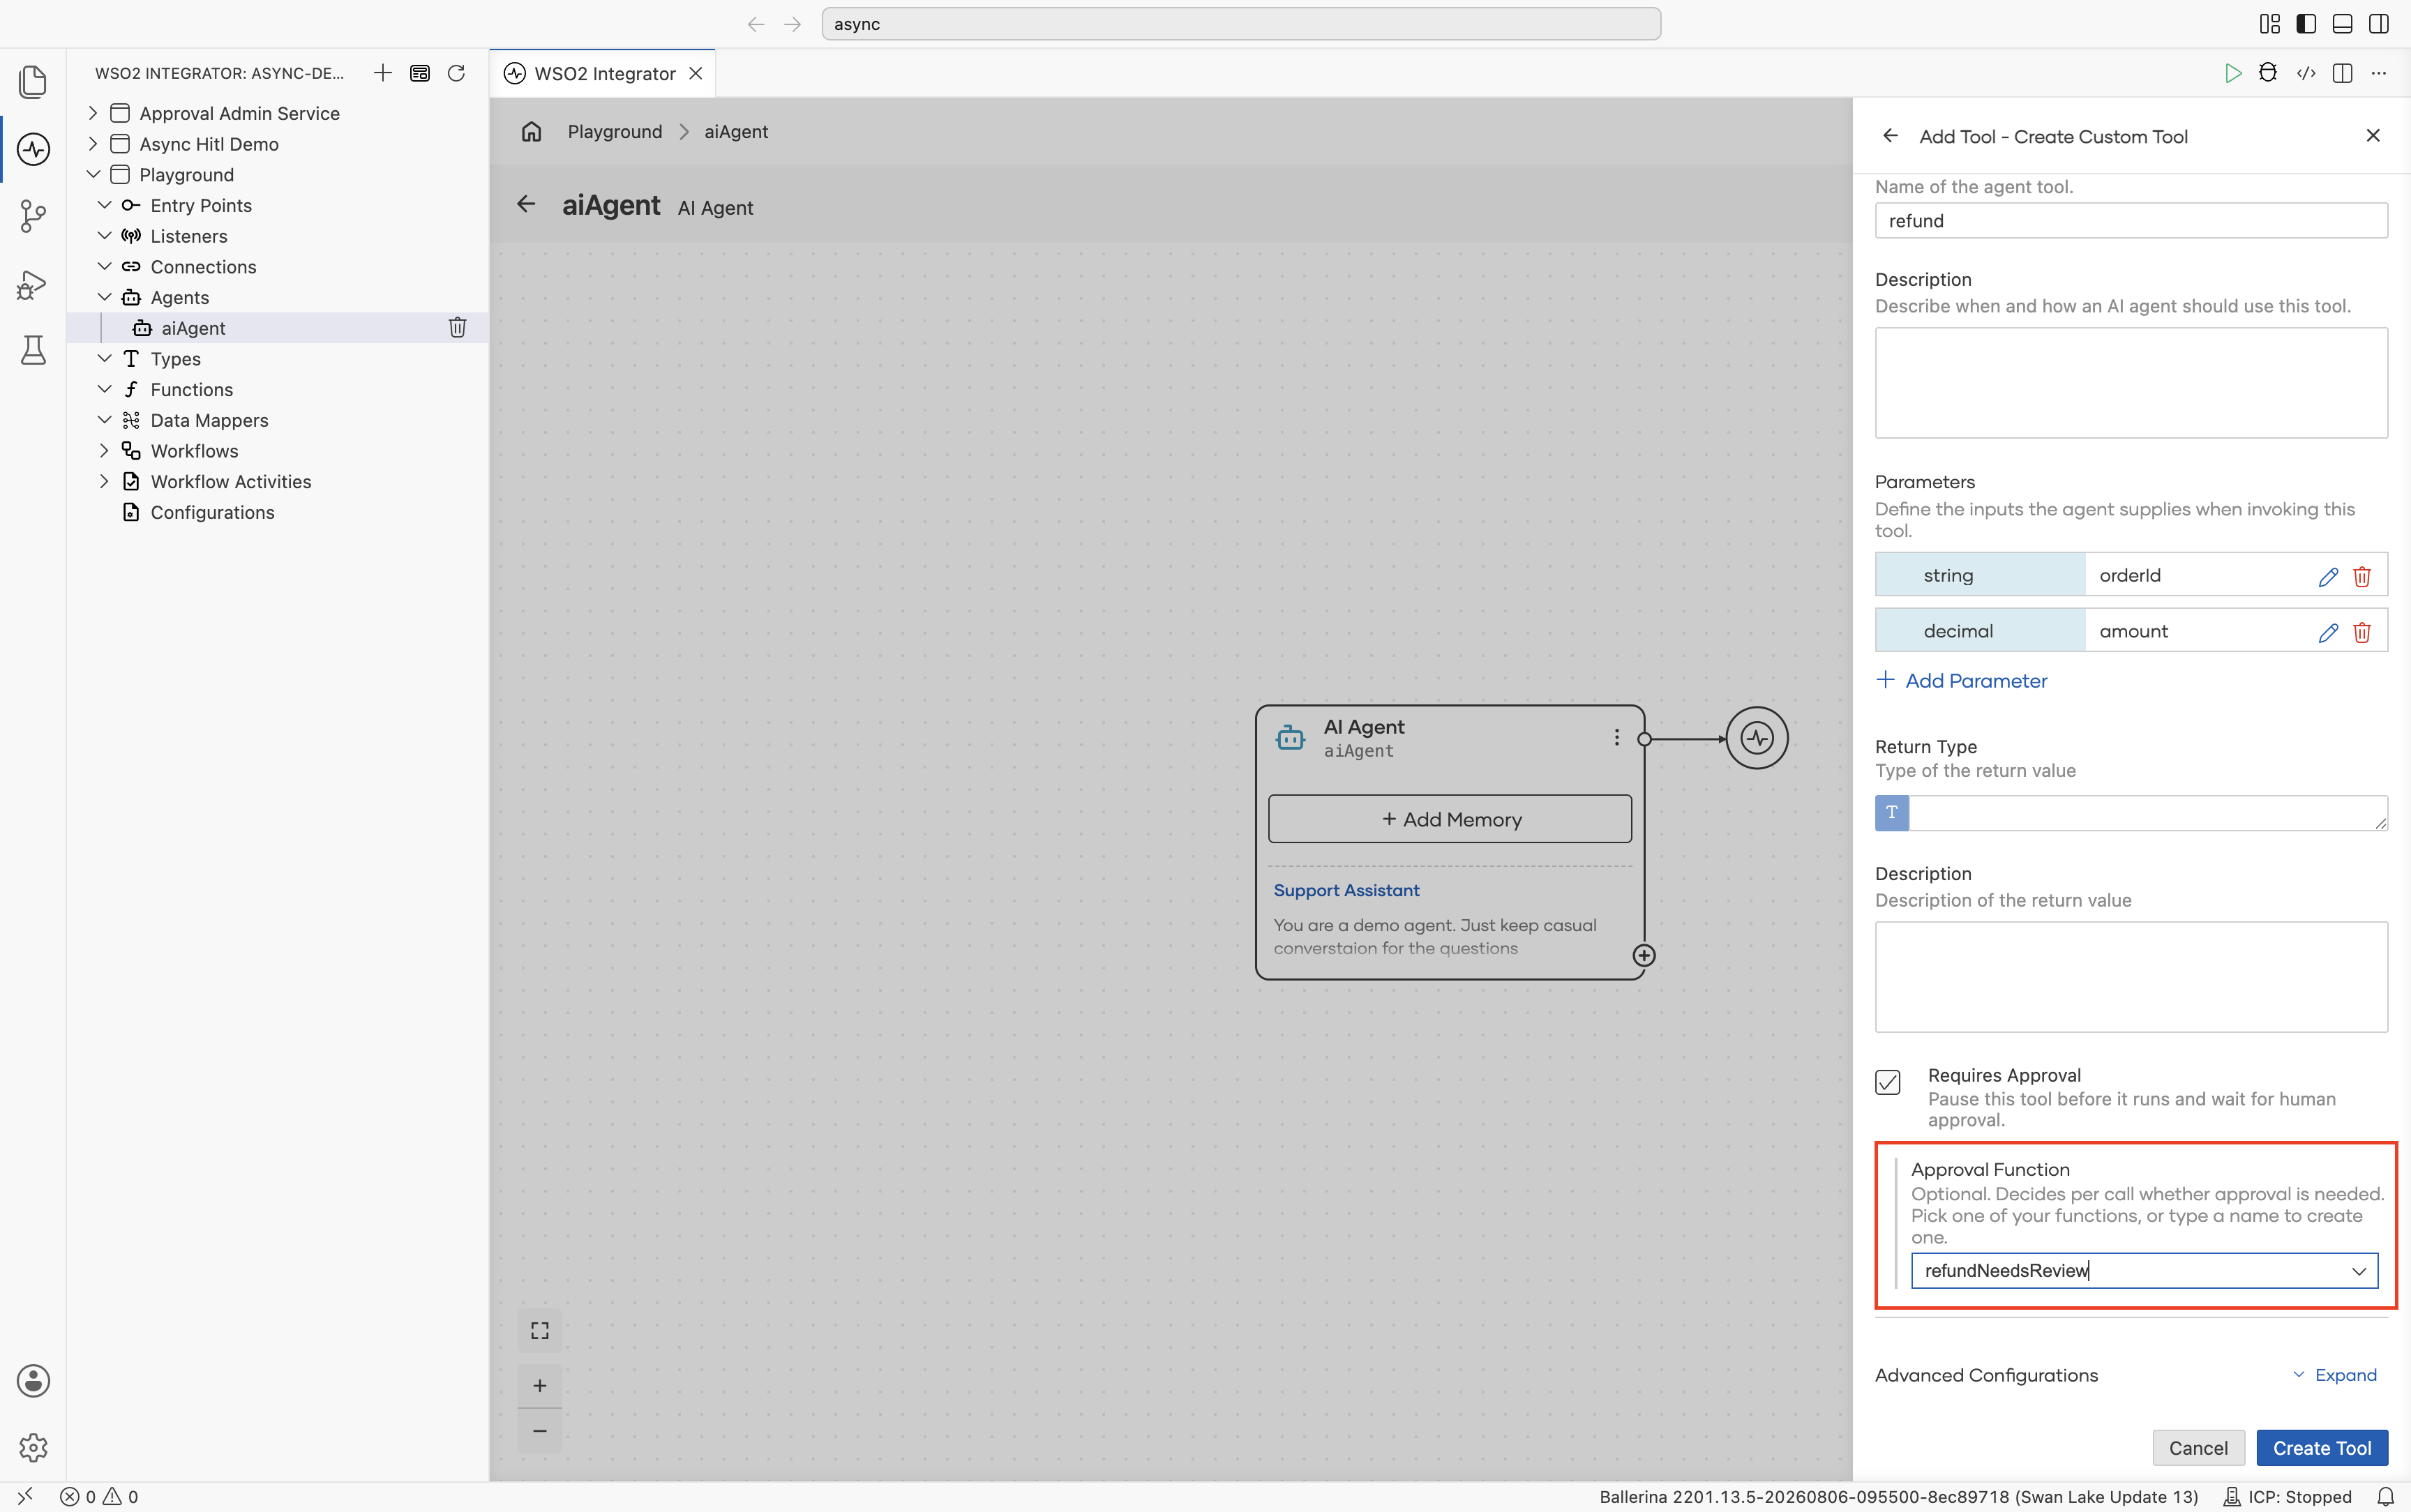Image resolution: width=2411 pixels, height=1512 pixels.
Task: Click Add Parameter link
Action: pyautogui.click(x=1962, y=681)
